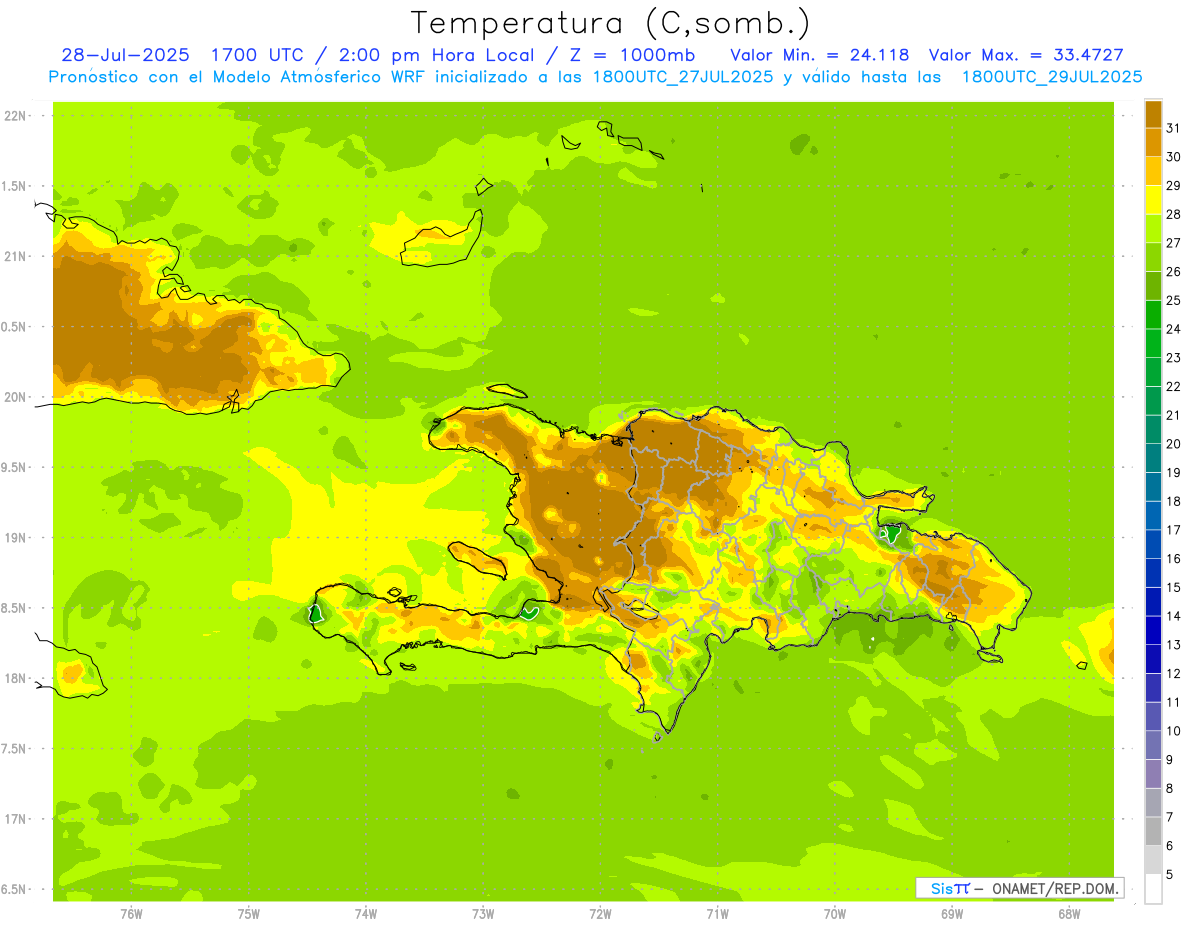Click the 68W longitude axis label
The width and height of the screenshot is (1200, 927).
tap(1069, 913)
